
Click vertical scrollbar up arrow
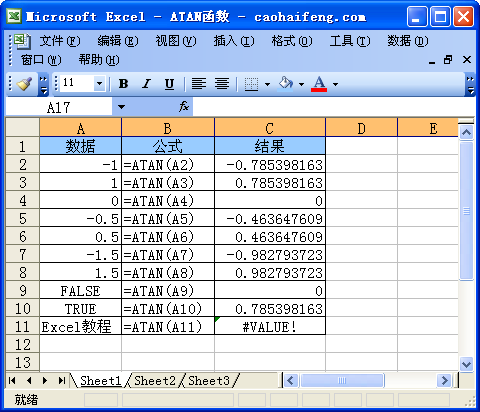[x=466, y=133]
